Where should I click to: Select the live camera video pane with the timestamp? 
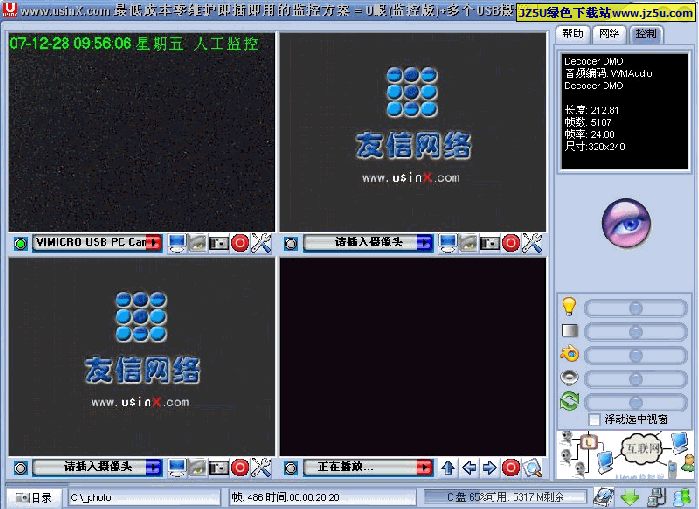(x=141, y=132)
